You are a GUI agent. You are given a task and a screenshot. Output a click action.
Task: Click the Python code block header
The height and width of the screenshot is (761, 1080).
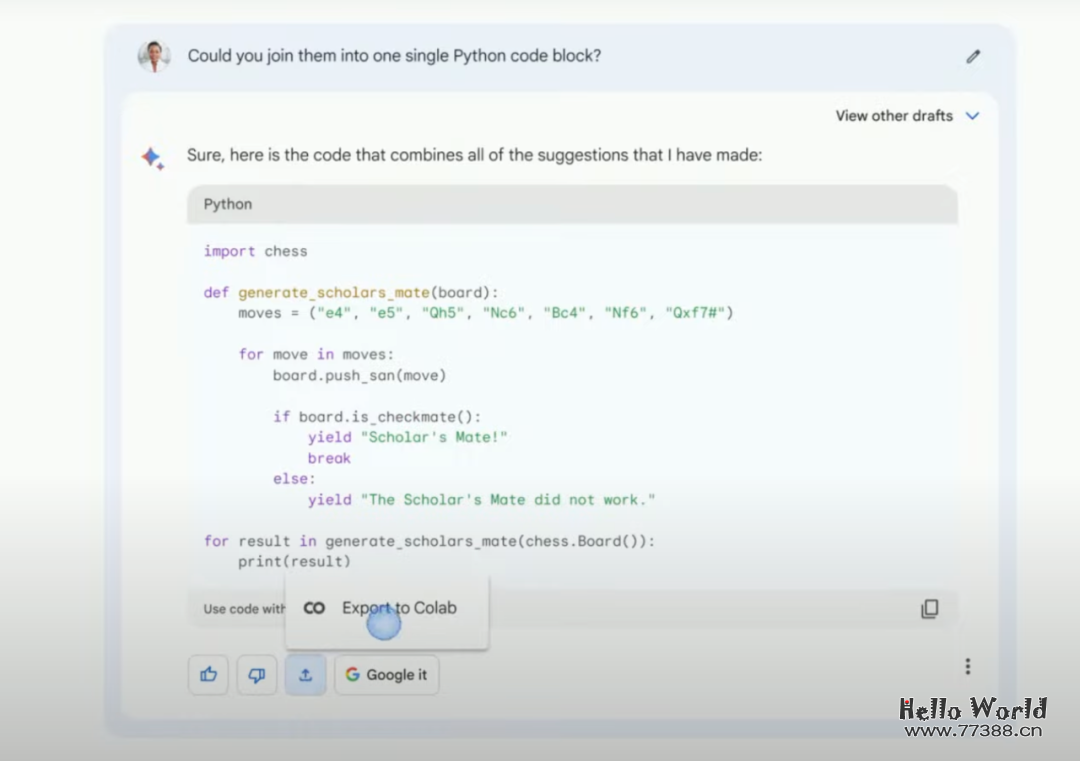(571, 204)
